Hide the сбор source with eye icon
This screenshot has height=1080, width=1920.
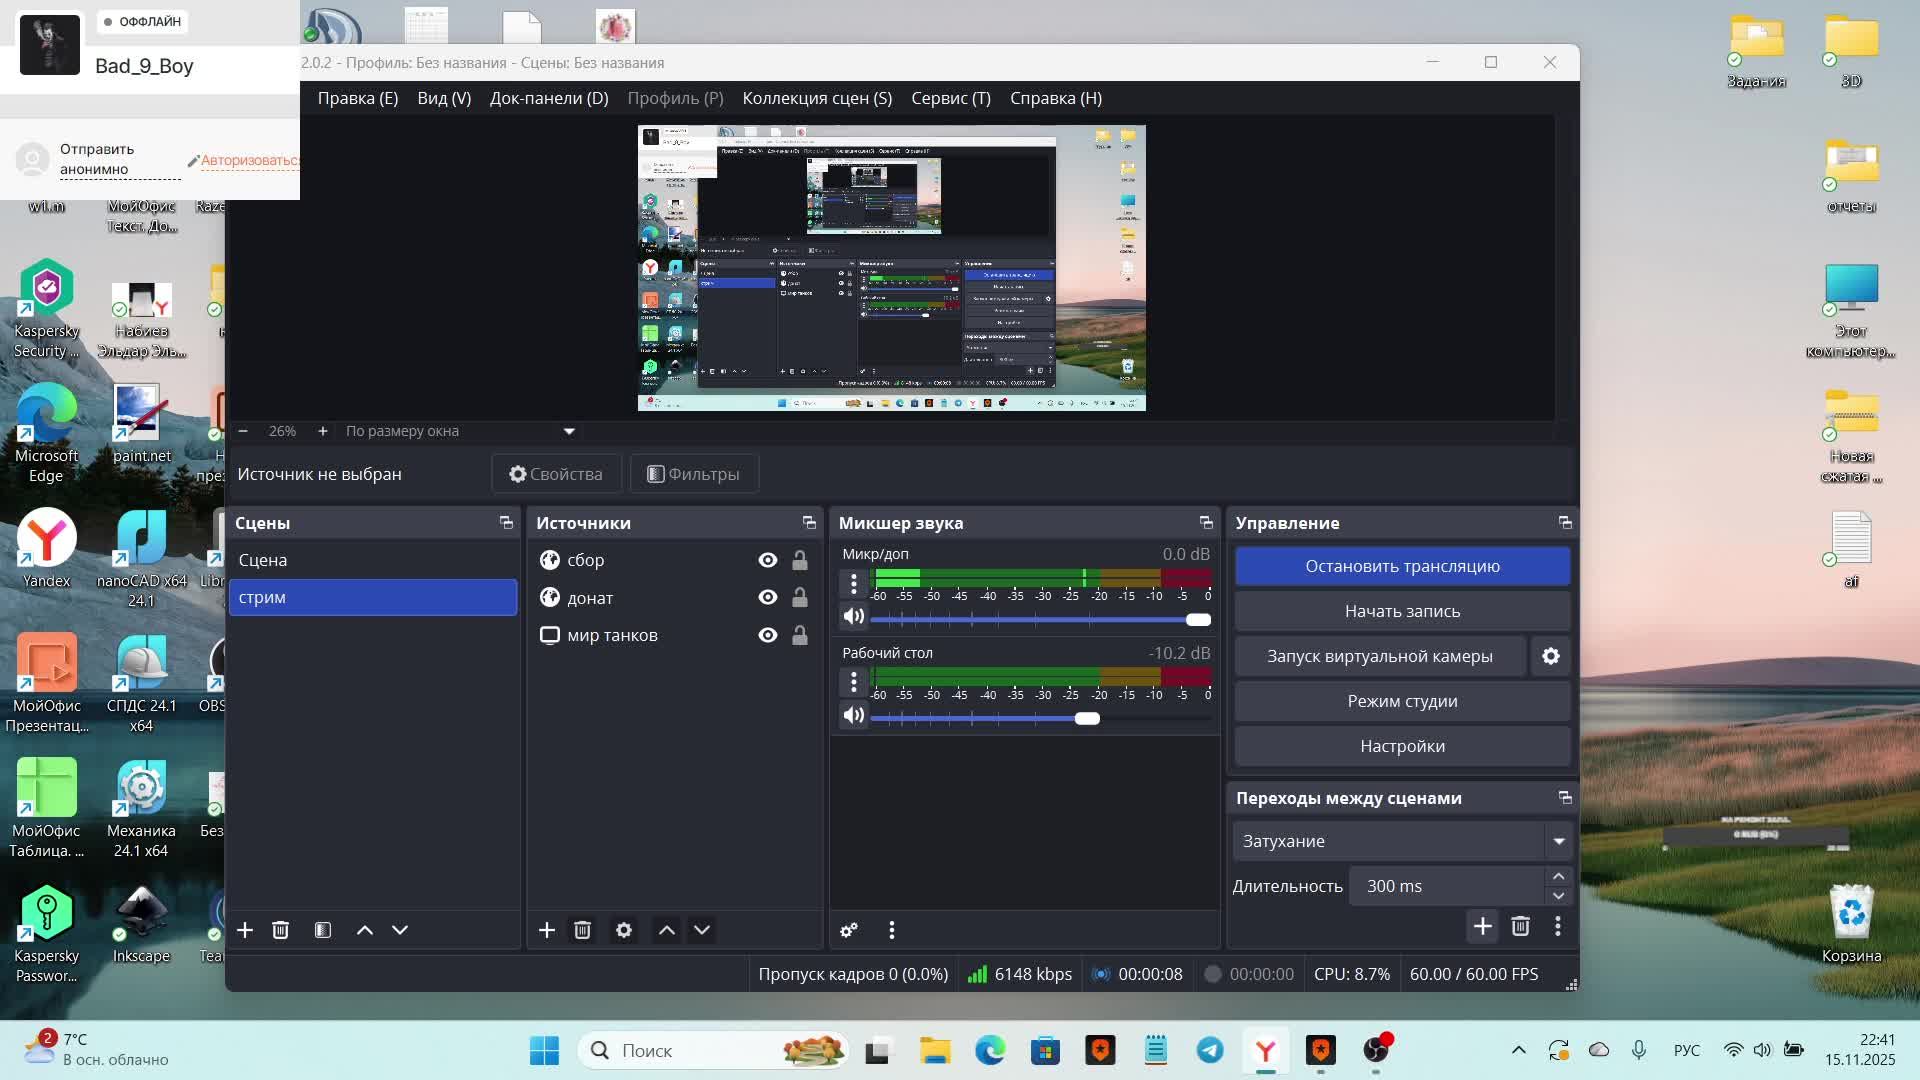[767, 560]
